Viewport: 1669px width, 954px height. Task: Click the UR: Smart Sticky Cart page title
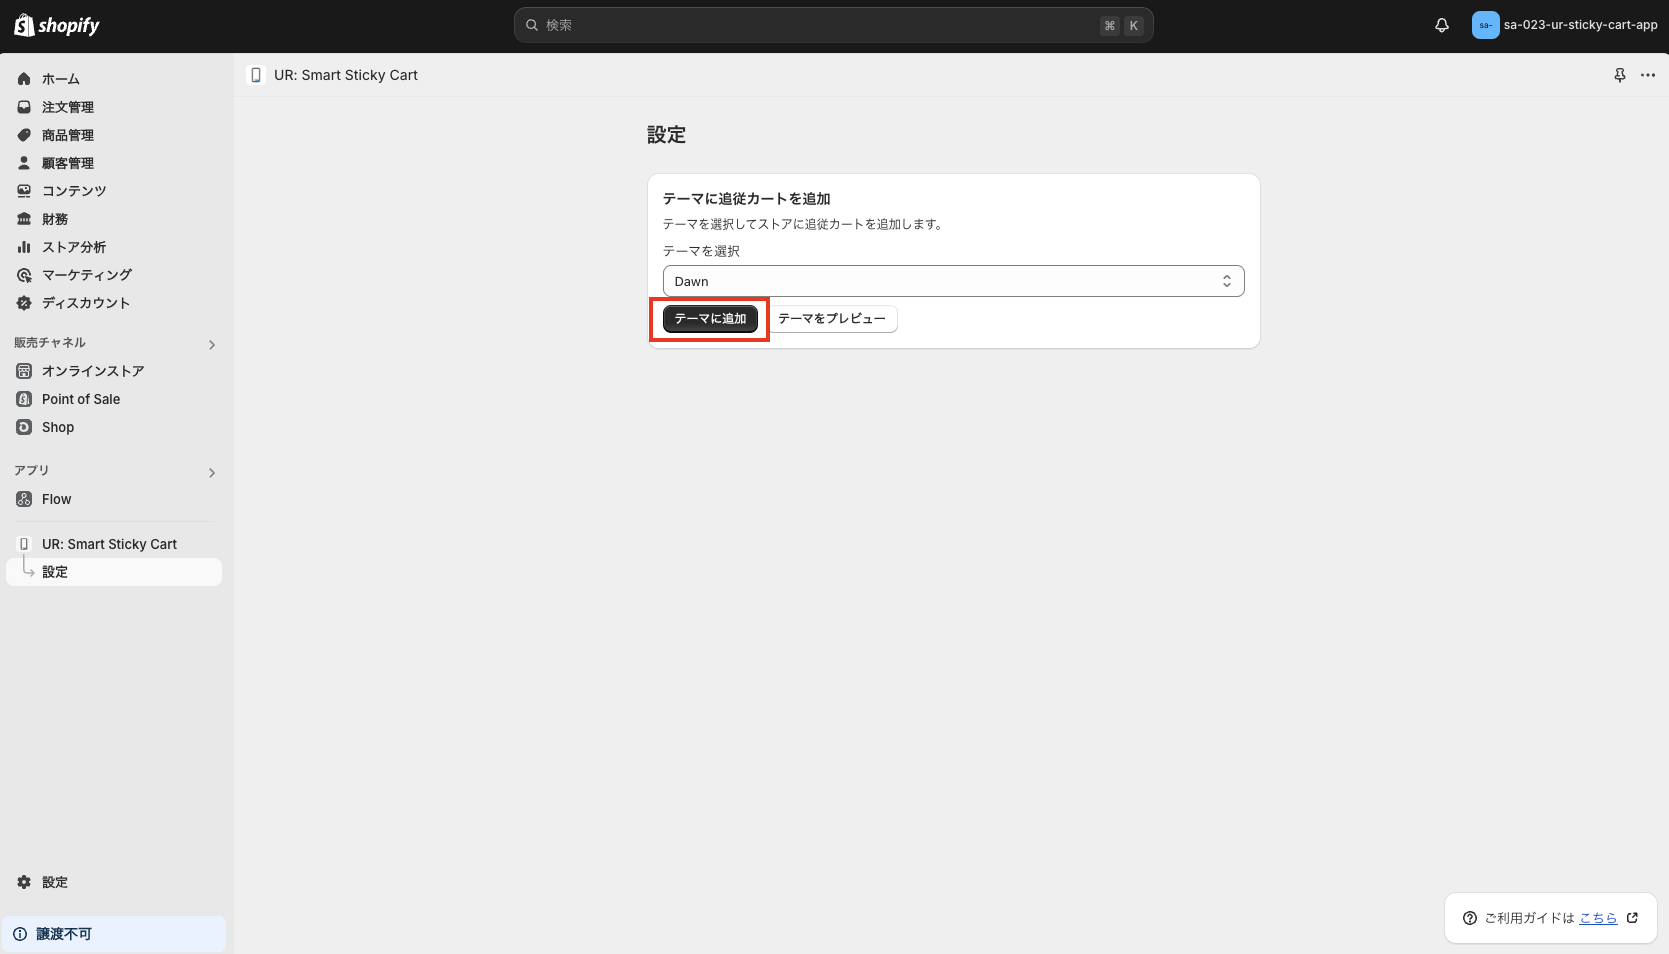click(x=346, y=75)
